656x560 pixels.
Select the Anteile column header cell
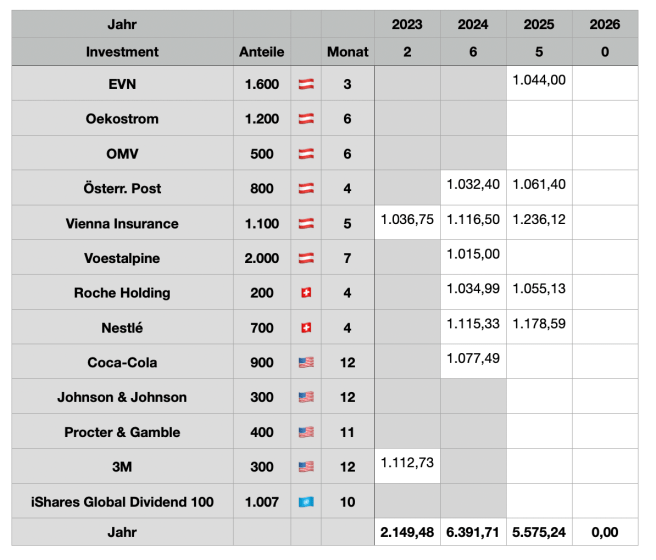(262, 51)
